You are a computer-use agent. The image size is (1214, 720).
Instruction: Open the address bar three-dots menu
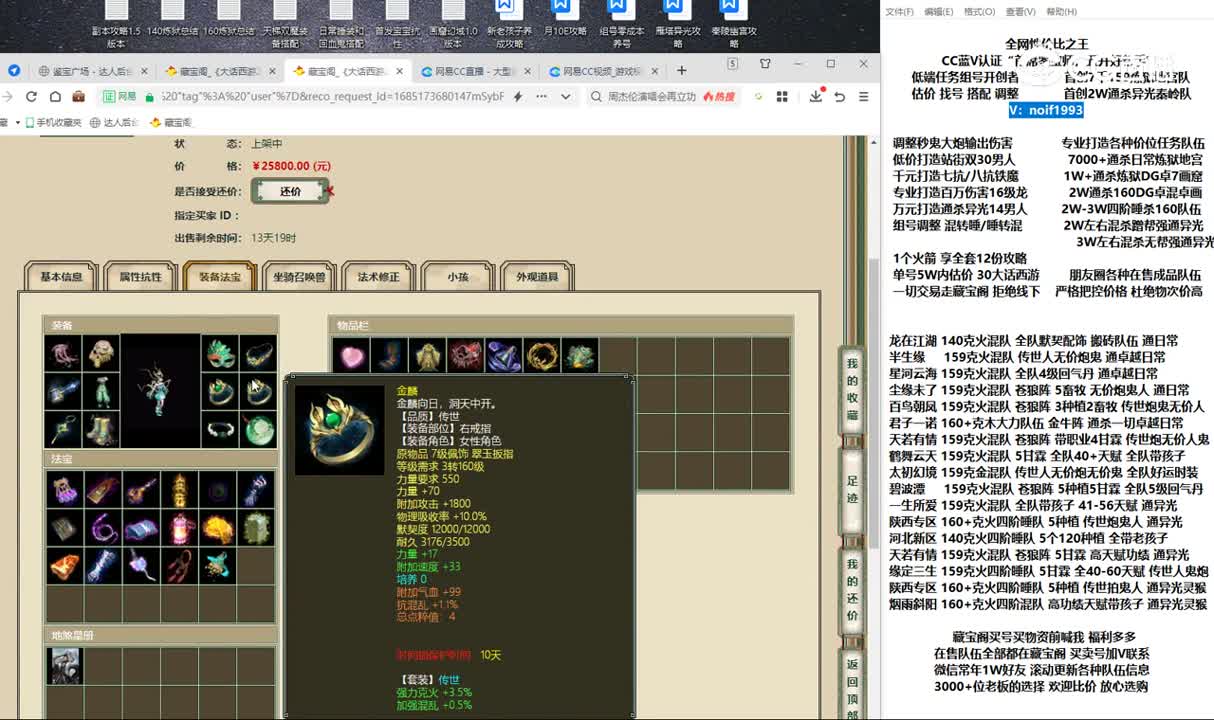click(x=542, y=97)
